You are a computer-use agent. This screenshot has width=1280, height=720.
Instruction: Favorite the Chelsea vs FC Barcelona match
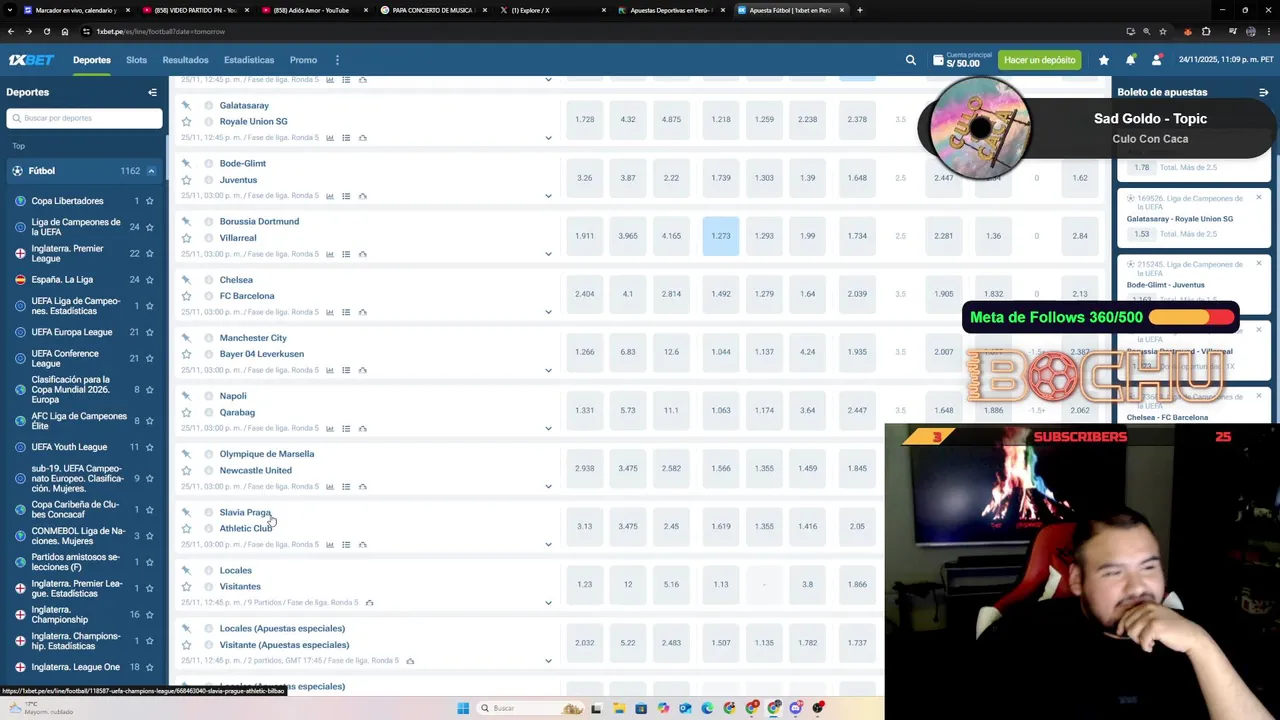point(186,296)
